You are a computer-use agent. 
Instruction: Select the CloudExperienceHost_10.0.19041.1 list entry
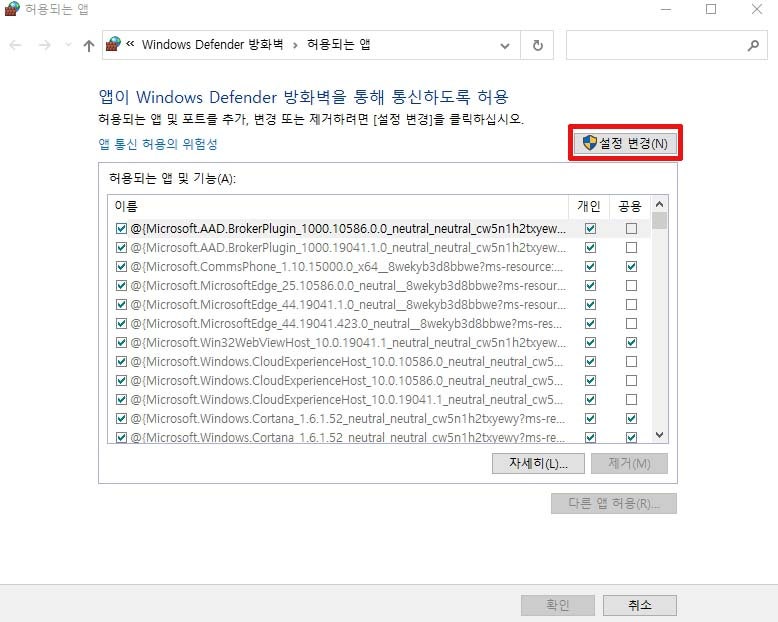click(346, 400)
